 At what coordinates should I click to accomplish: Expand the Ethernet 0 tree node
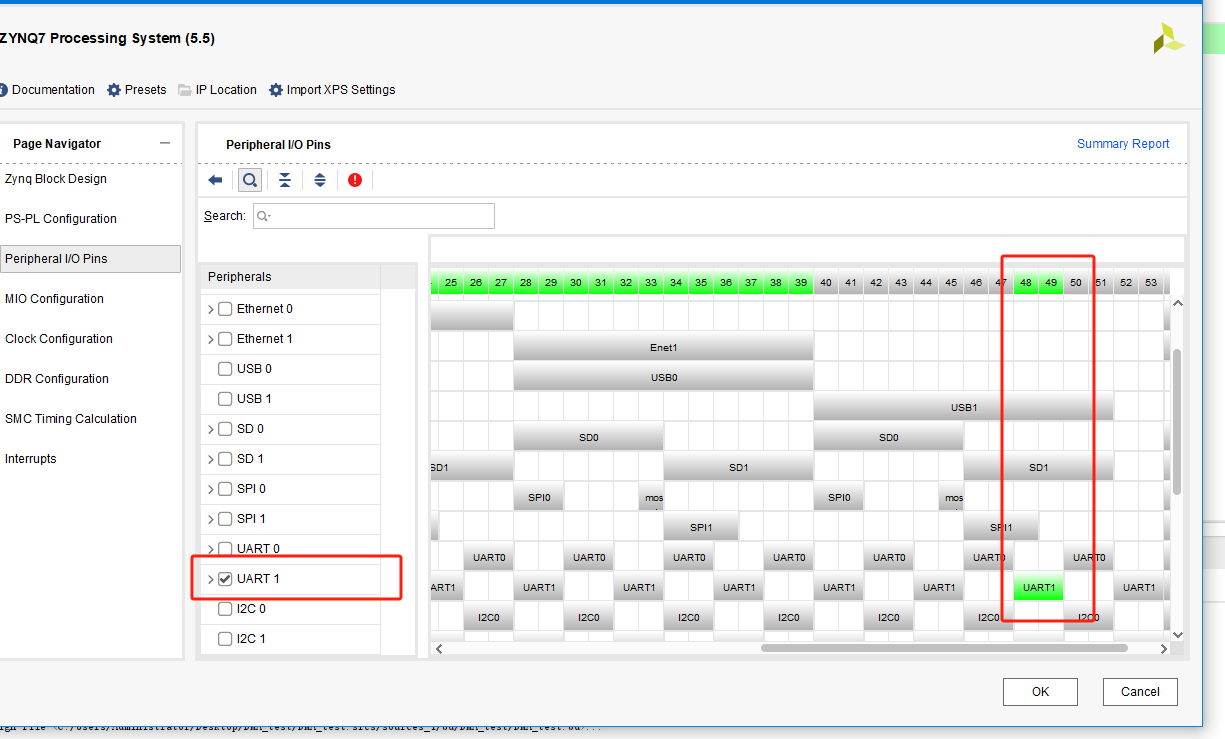coord(210,309)
